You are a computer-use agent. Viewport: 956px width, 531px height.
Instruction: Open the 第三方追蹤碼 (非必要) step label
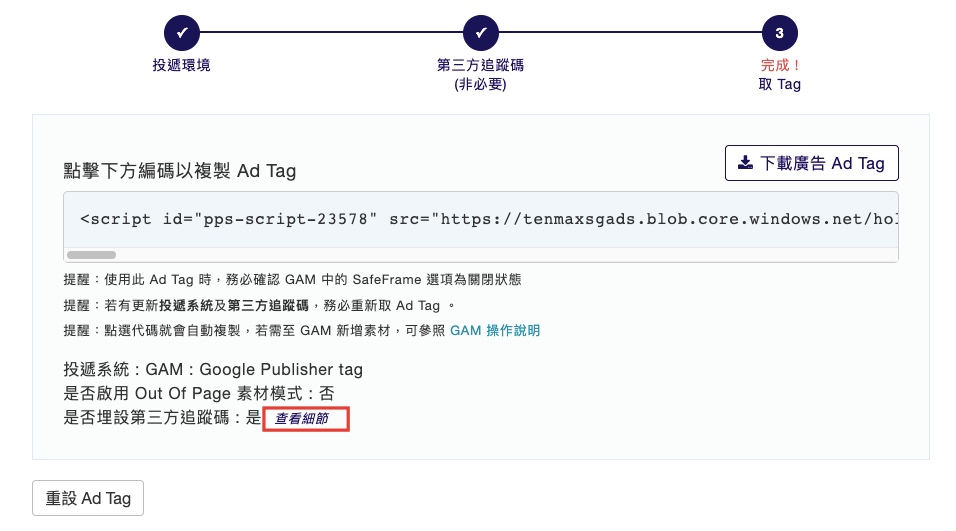(x=480, y=74)
